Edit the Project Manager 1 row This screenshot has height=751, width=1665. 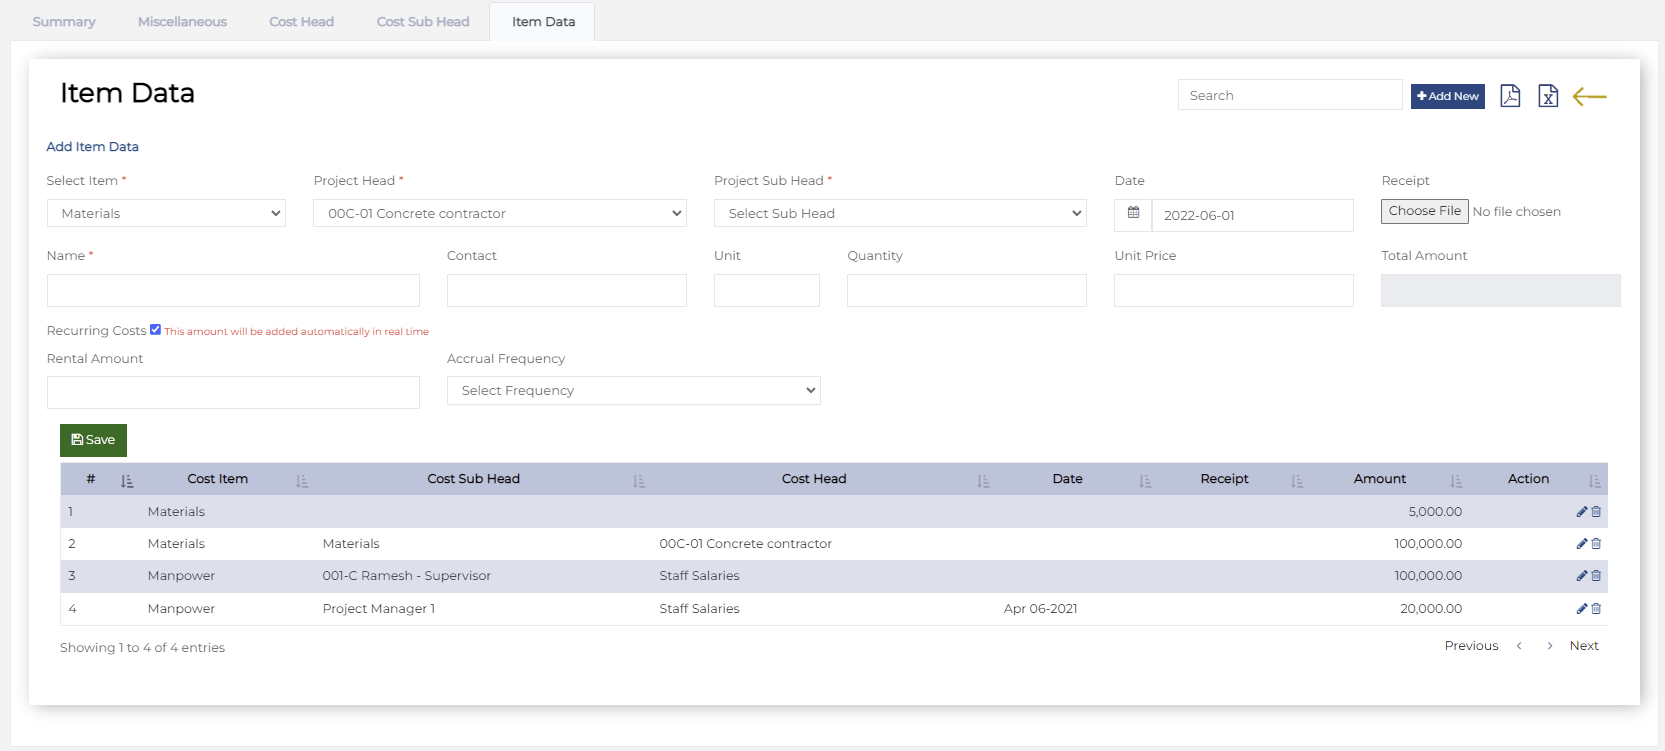coord(1582,609)
